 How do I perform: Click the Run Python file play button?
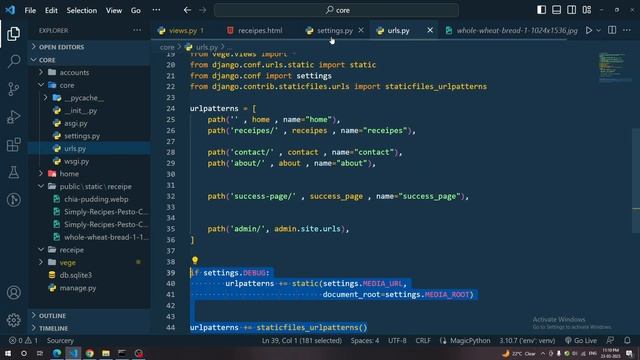589,30
